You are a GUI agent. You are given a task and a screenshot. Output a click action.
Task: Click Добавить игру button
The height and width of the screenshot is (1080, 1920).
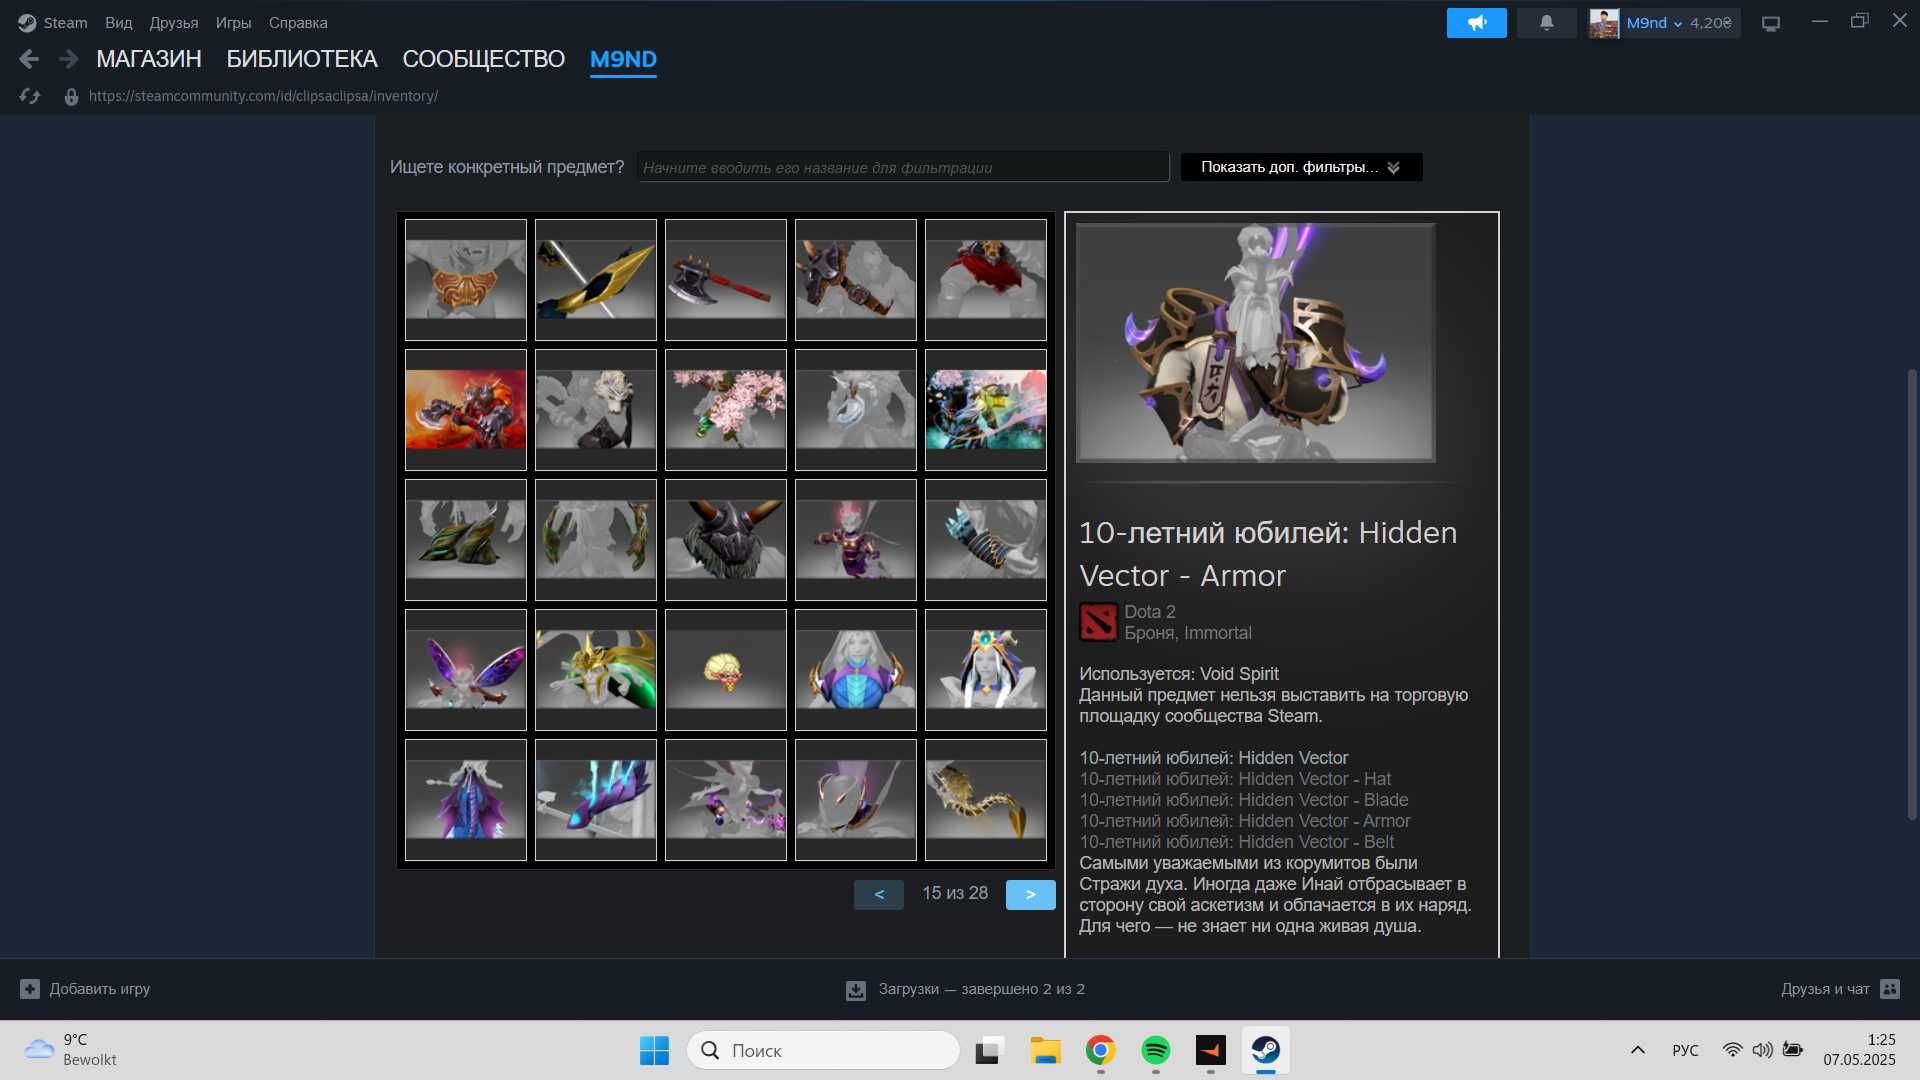[x=85, y=989]
